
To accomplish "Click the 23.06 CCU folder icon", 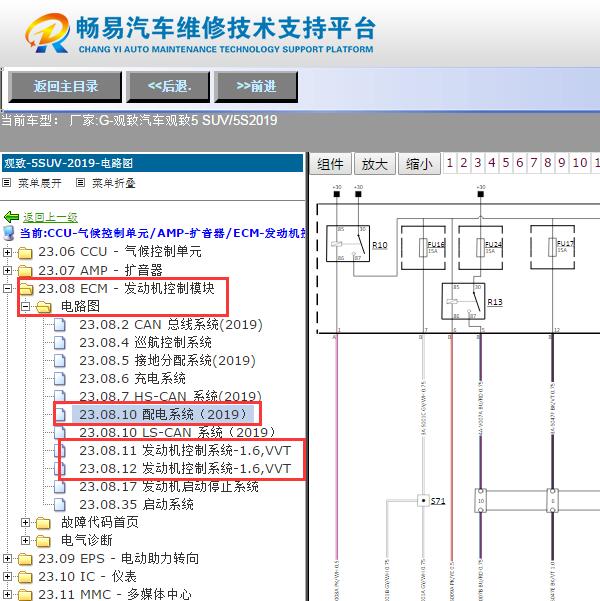I will [x=25, y=253].
